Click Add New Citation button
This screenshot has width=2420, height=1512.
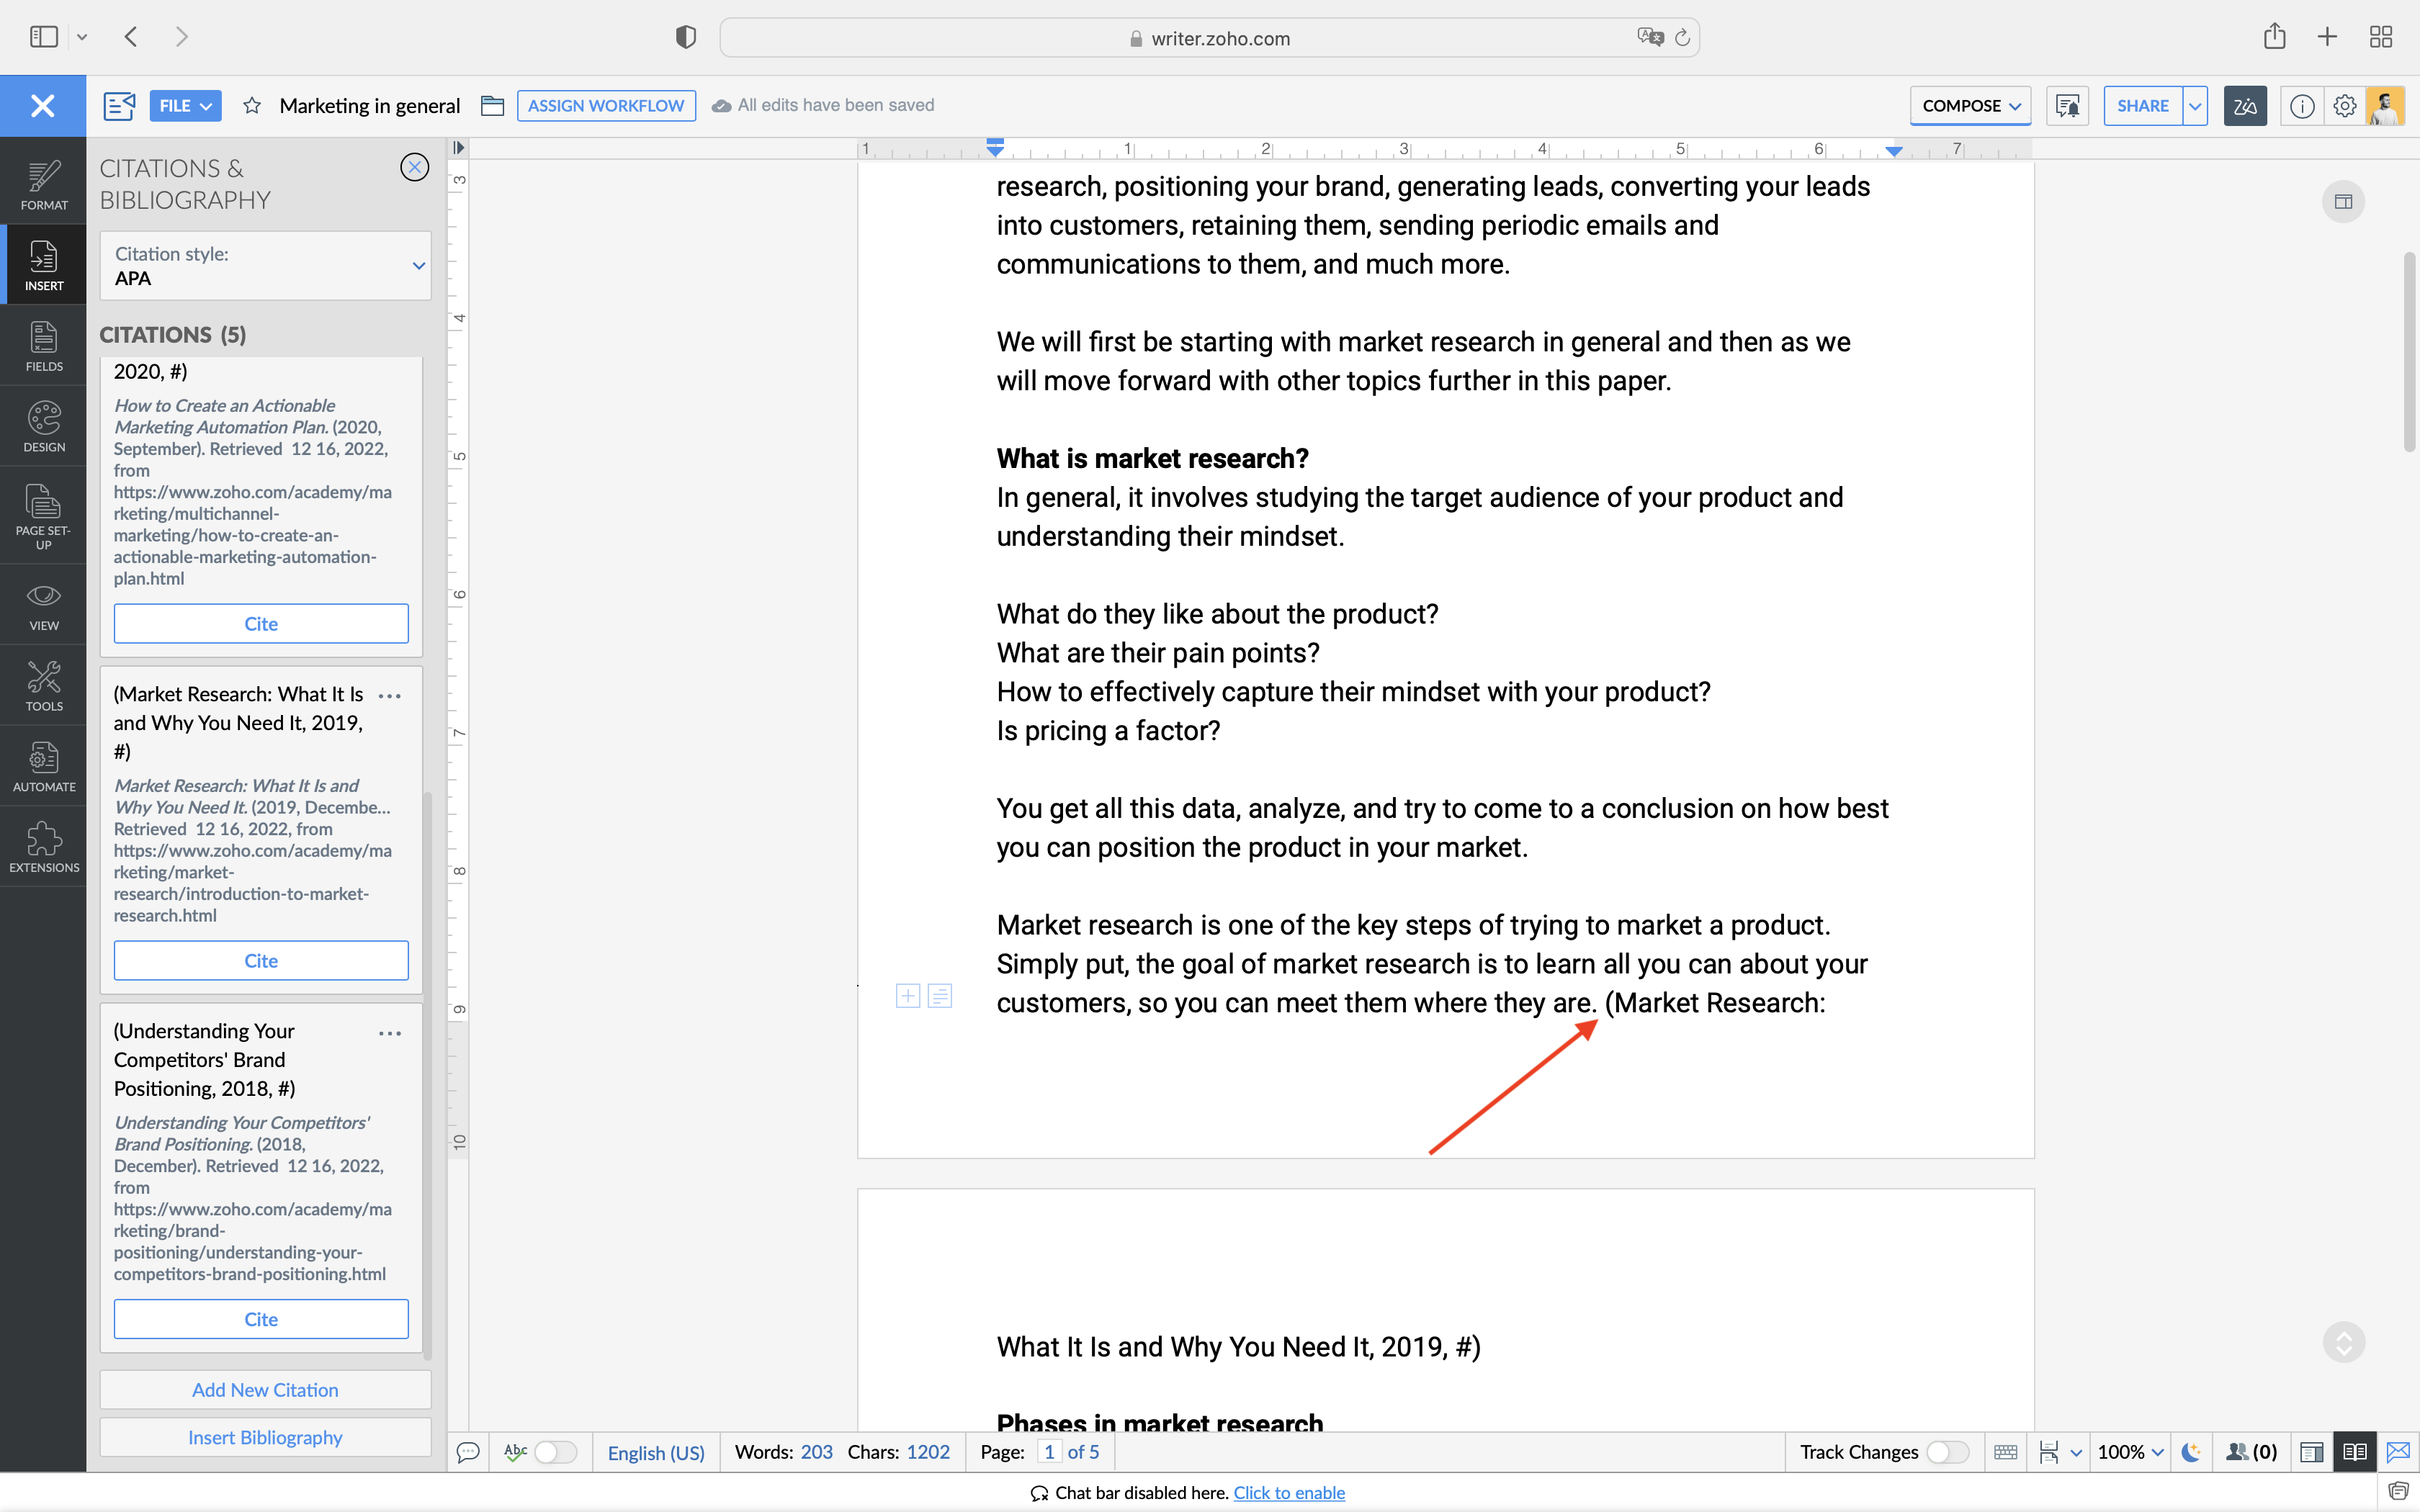pyautogui.click(x=265, y=1389)
